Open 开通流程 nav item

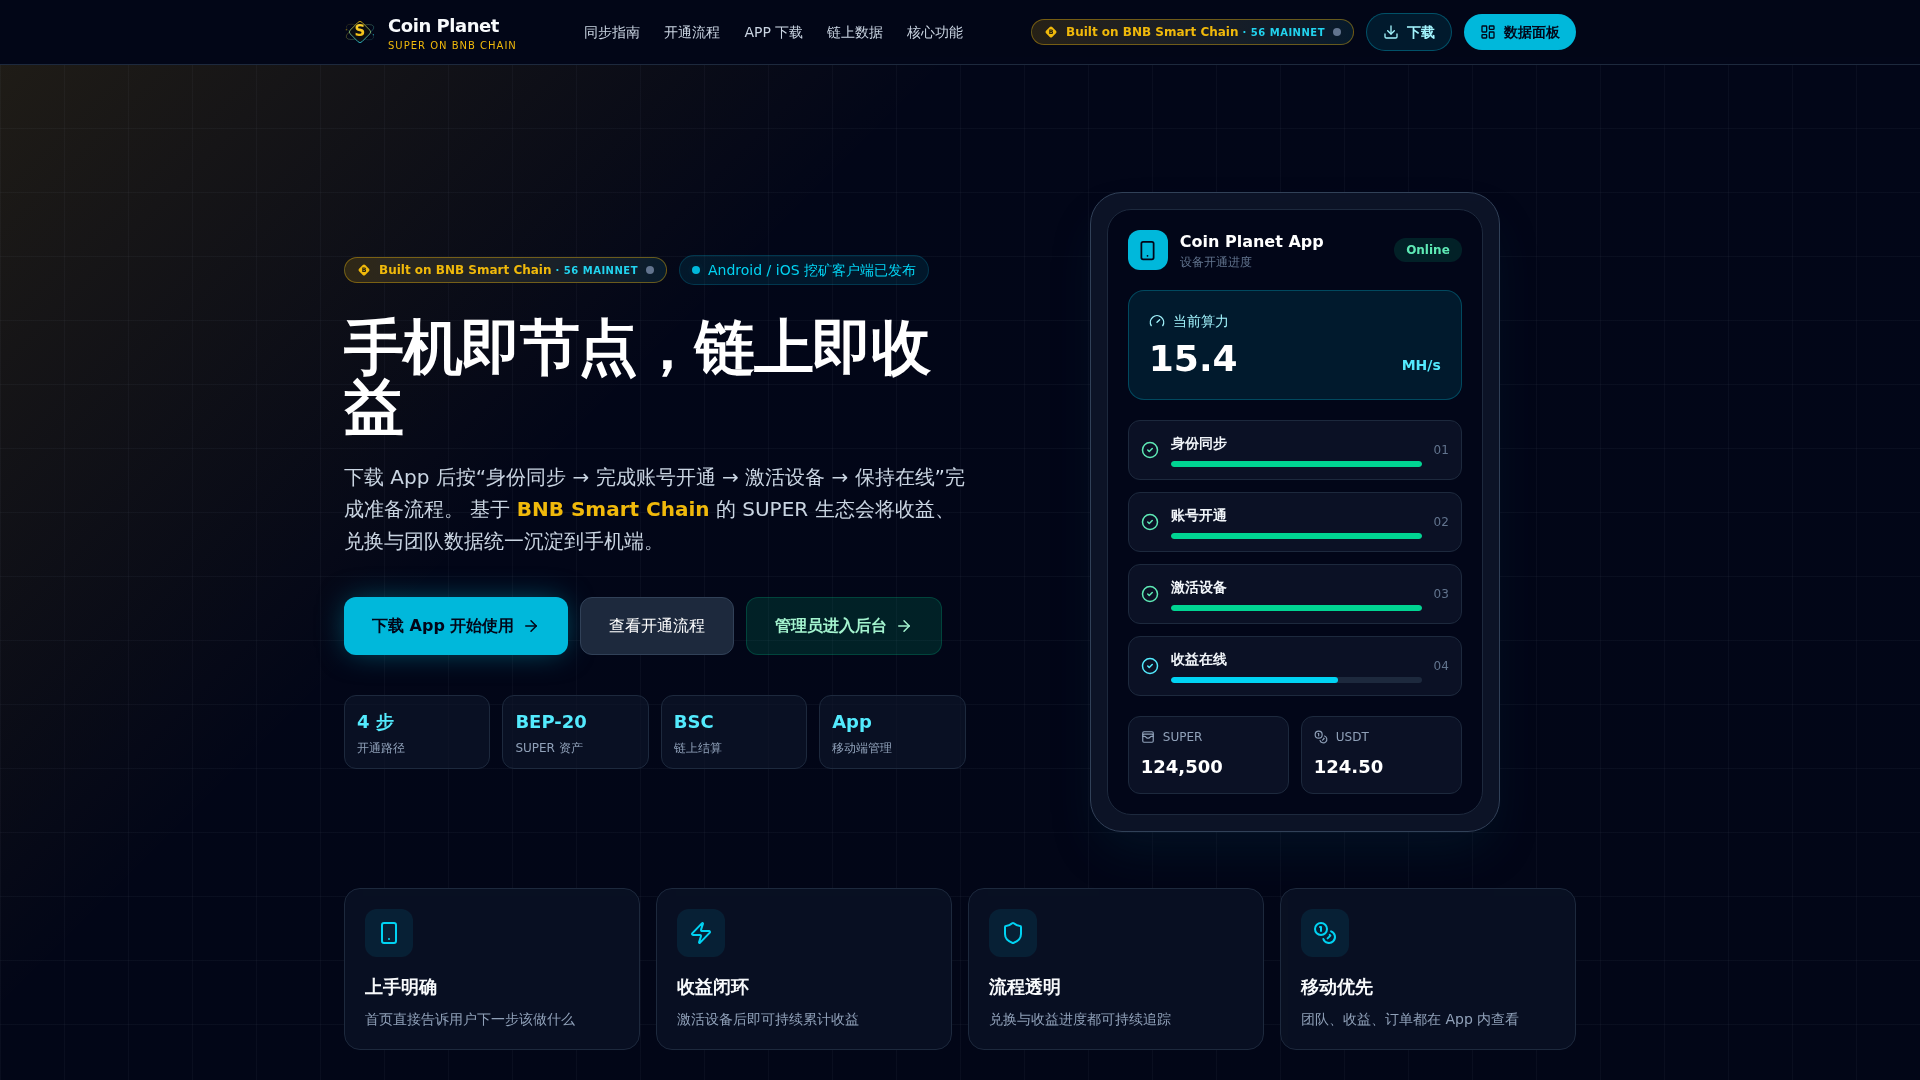click(692, 32)
